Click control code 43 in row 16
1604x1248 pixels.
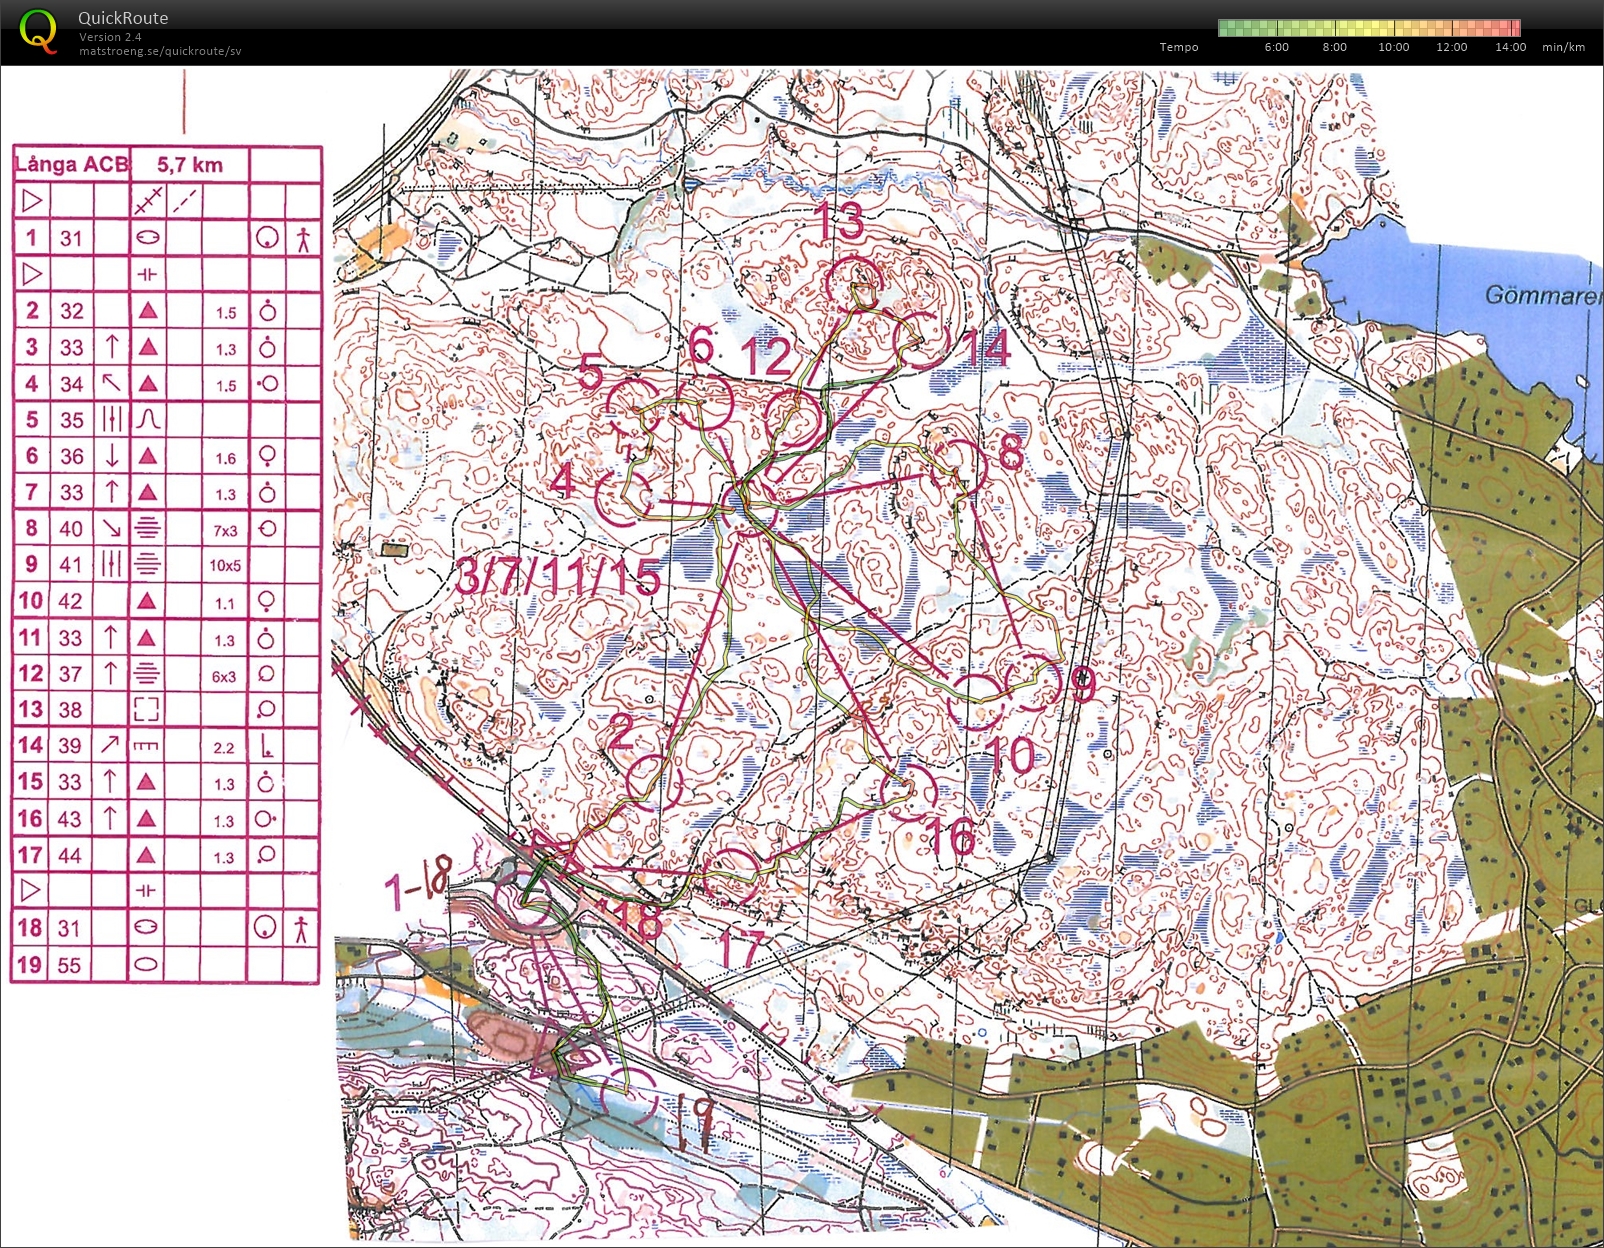click(70, 819)
